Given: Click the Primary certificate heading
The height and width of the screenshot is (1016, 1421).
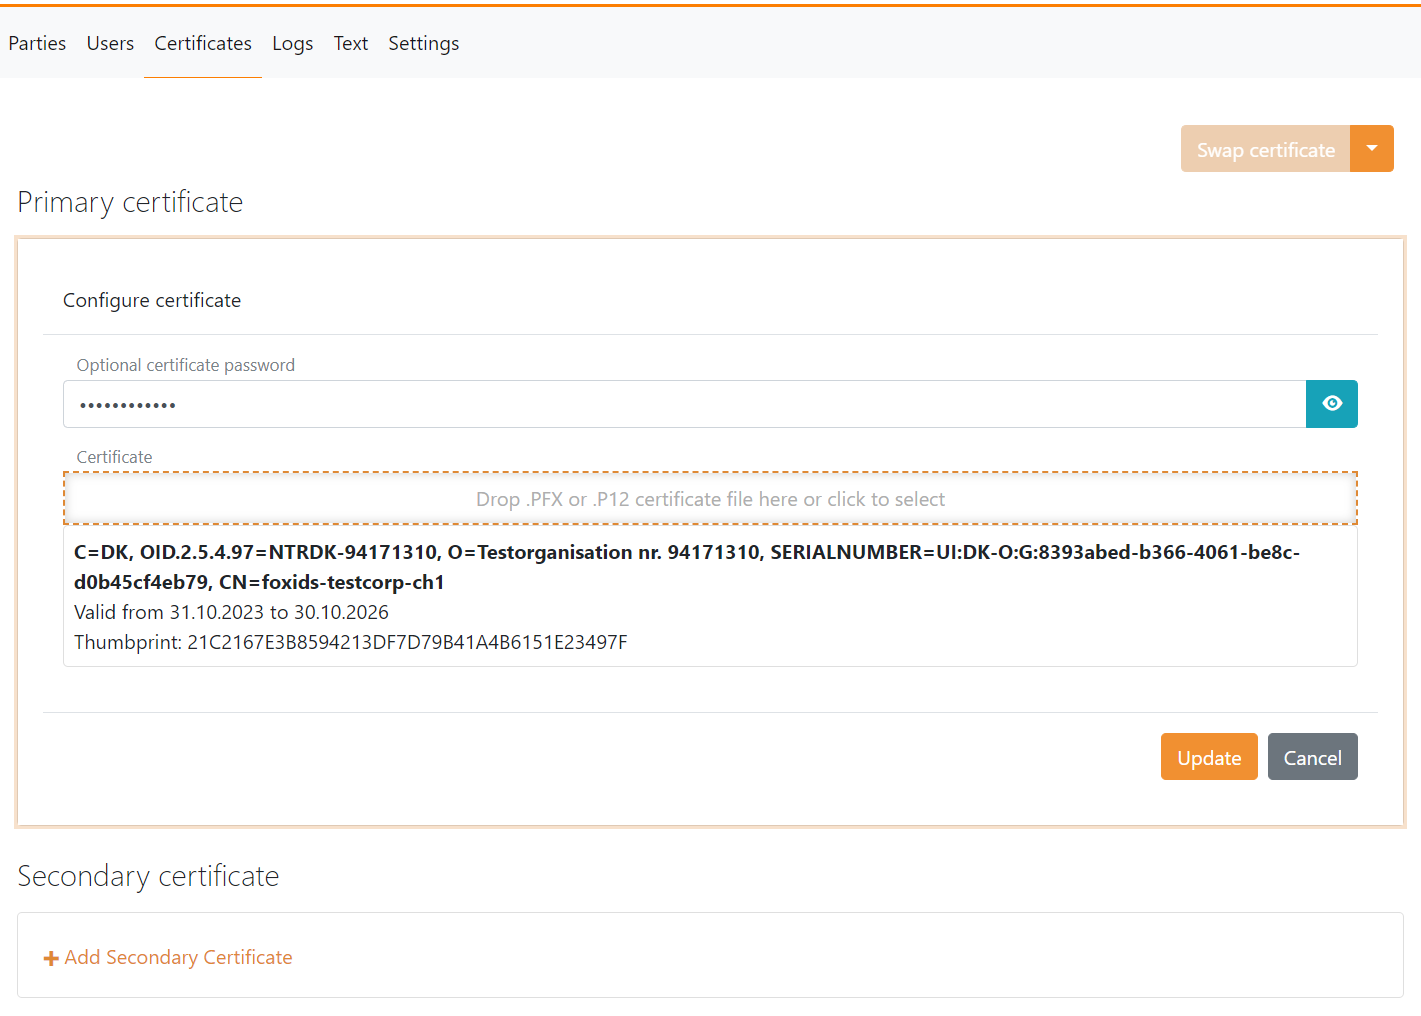Looking at the screenshot, I should (x=129, y=202).
